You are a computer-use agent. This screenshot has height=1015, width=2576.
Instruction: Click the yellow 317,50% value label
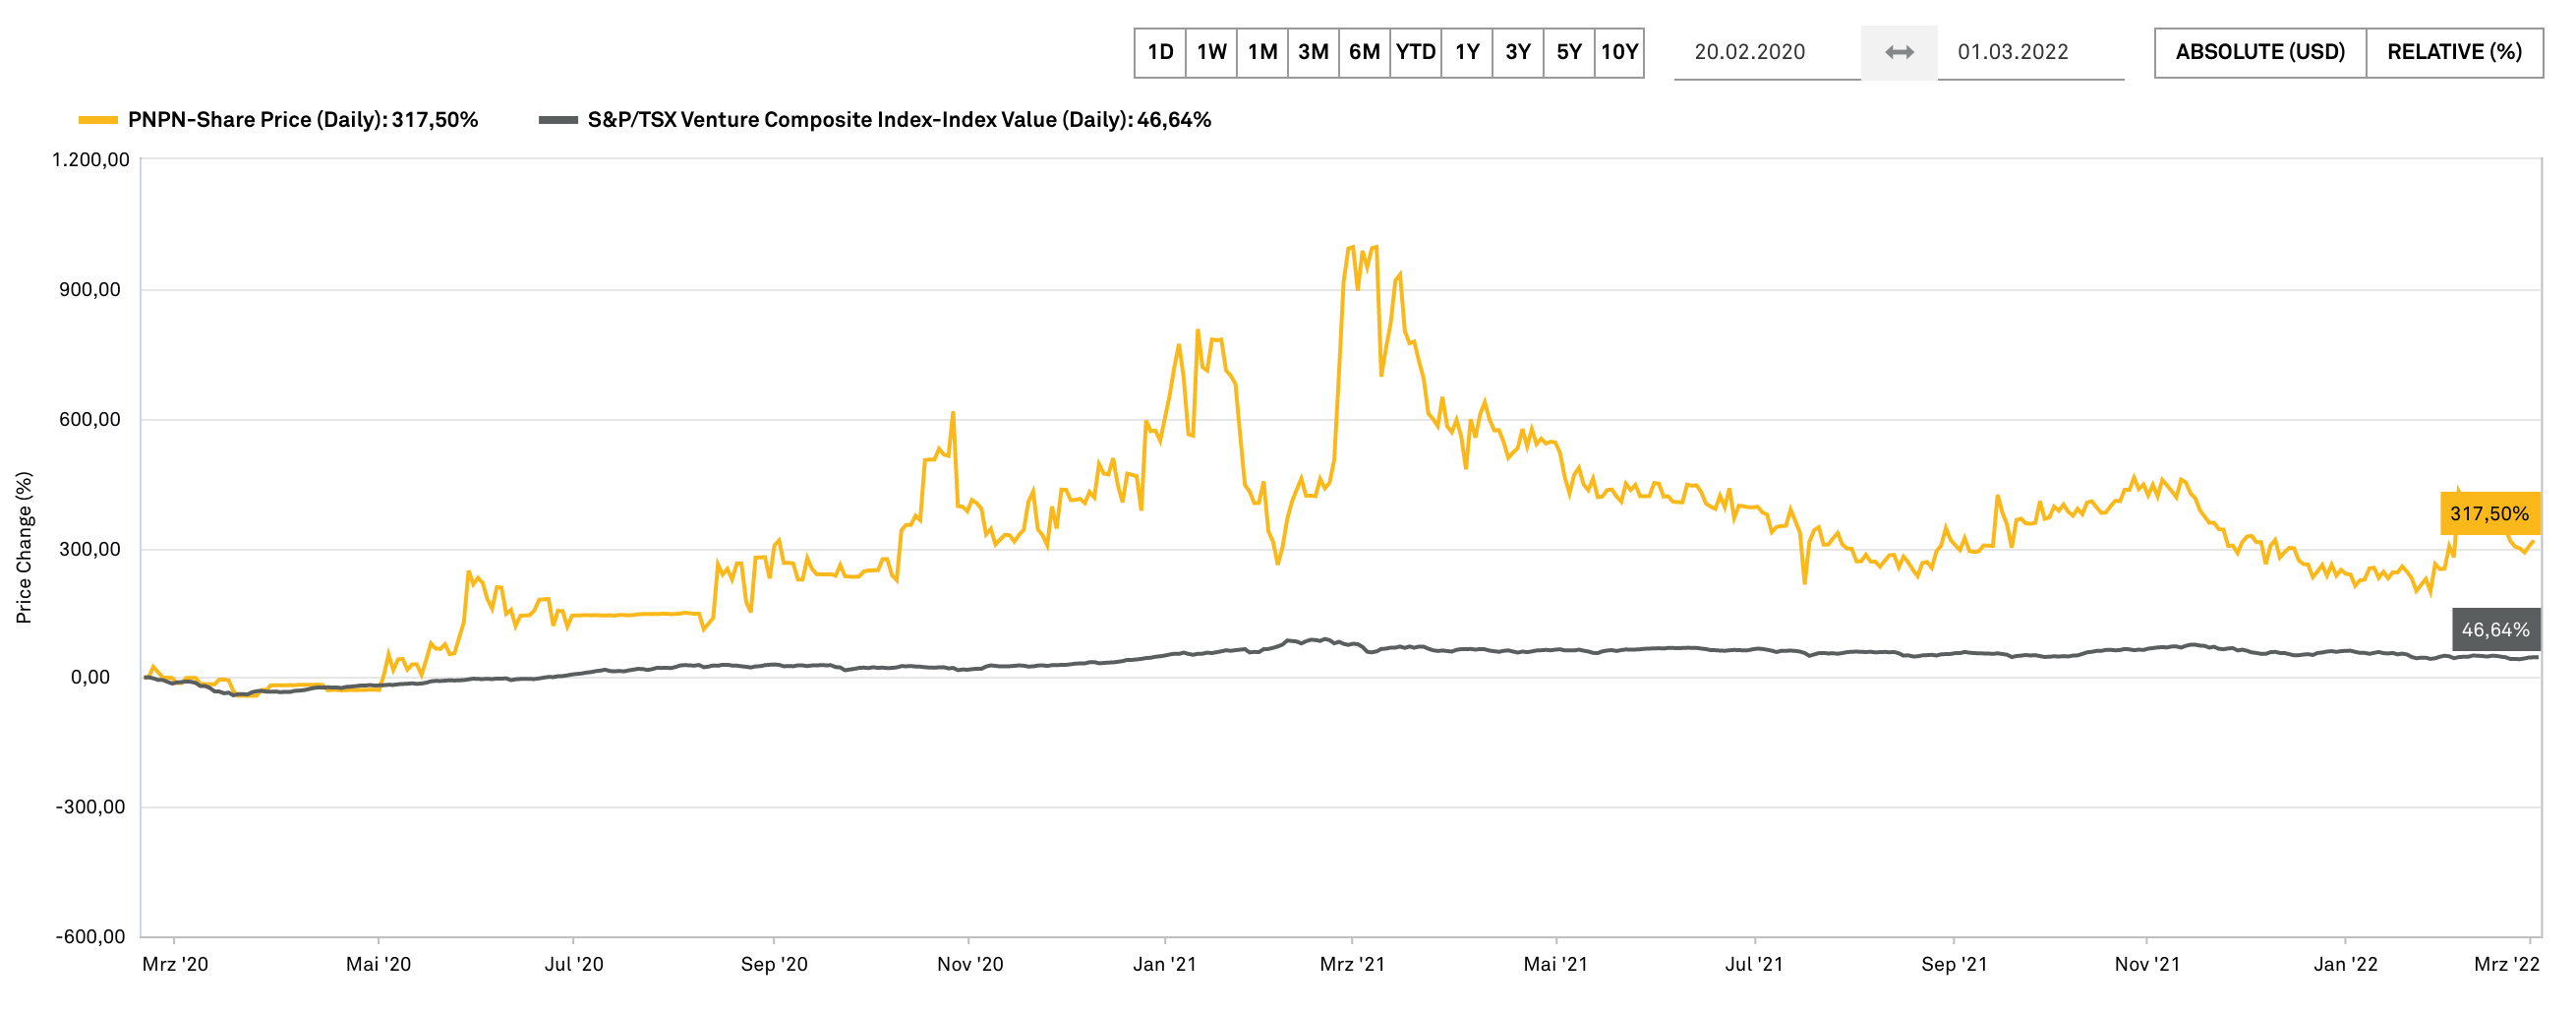(x=2488, y=514)
